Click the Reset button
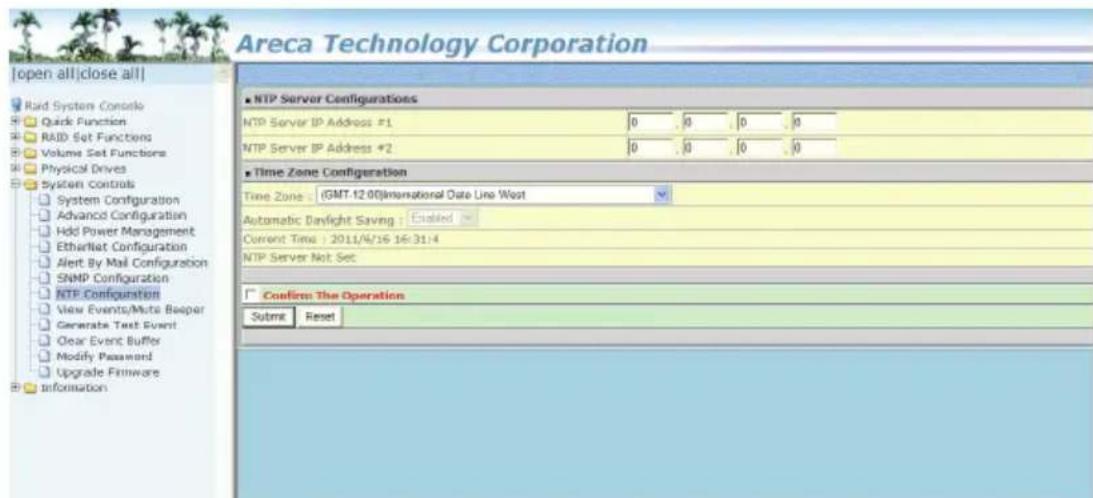 (319, 317)
